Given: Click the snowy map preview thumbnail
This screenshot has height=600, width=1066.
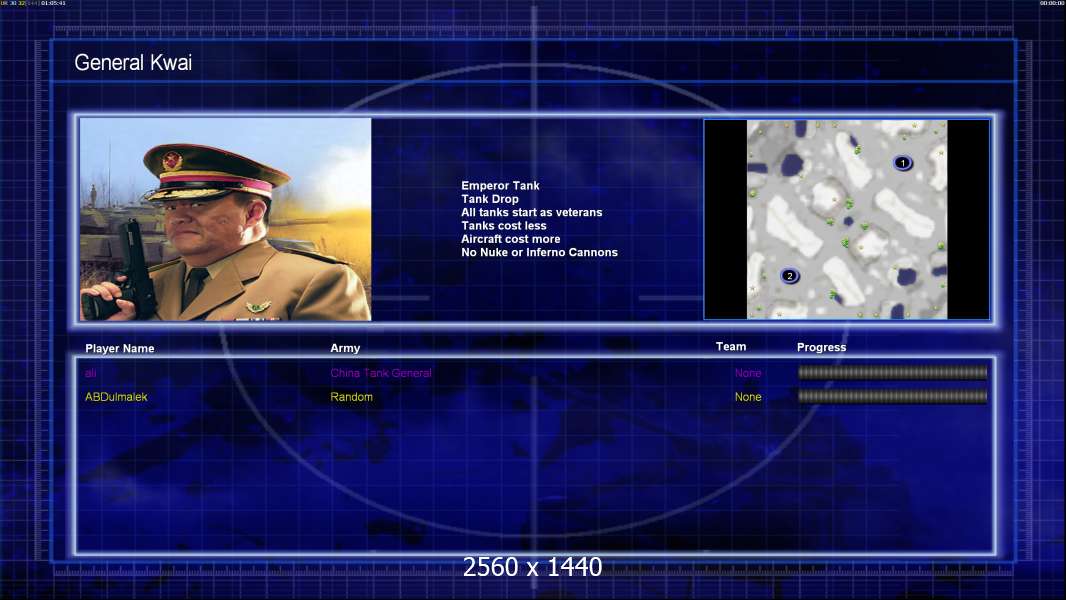Looking at the screenshot, I should (846, 219).
